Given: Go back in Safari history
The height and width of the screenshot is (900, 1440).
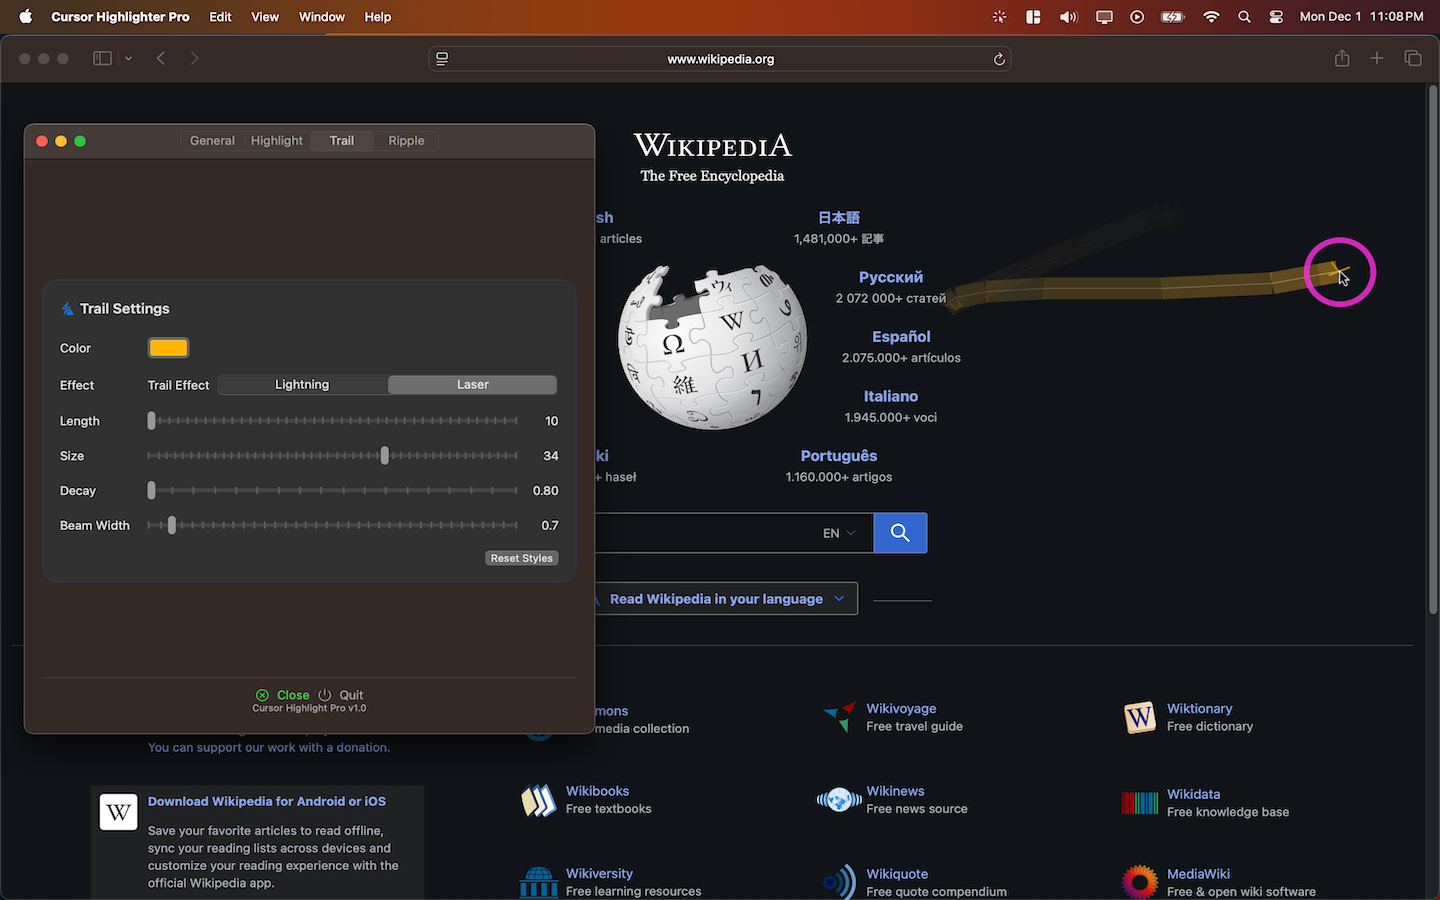Looking at the screenshot, I should (x=161, y=58).
